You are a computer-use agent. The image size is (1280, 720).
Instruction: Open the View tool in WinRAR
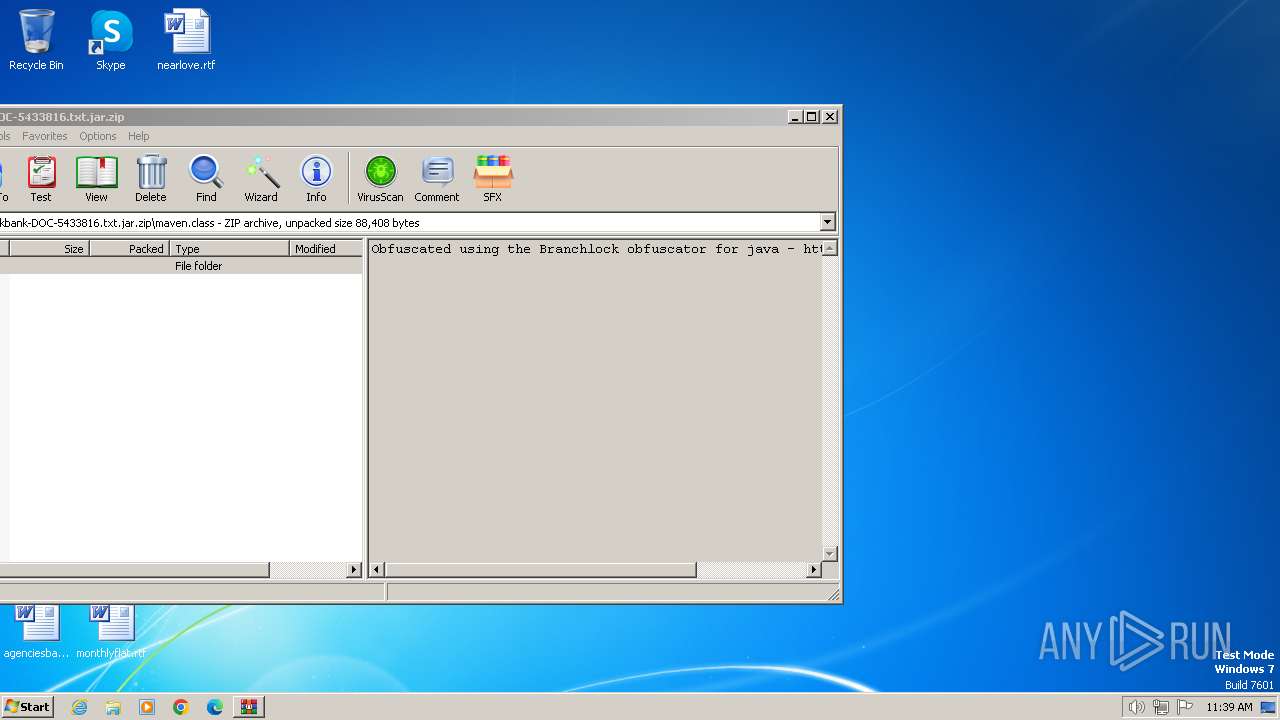point(96,179)
